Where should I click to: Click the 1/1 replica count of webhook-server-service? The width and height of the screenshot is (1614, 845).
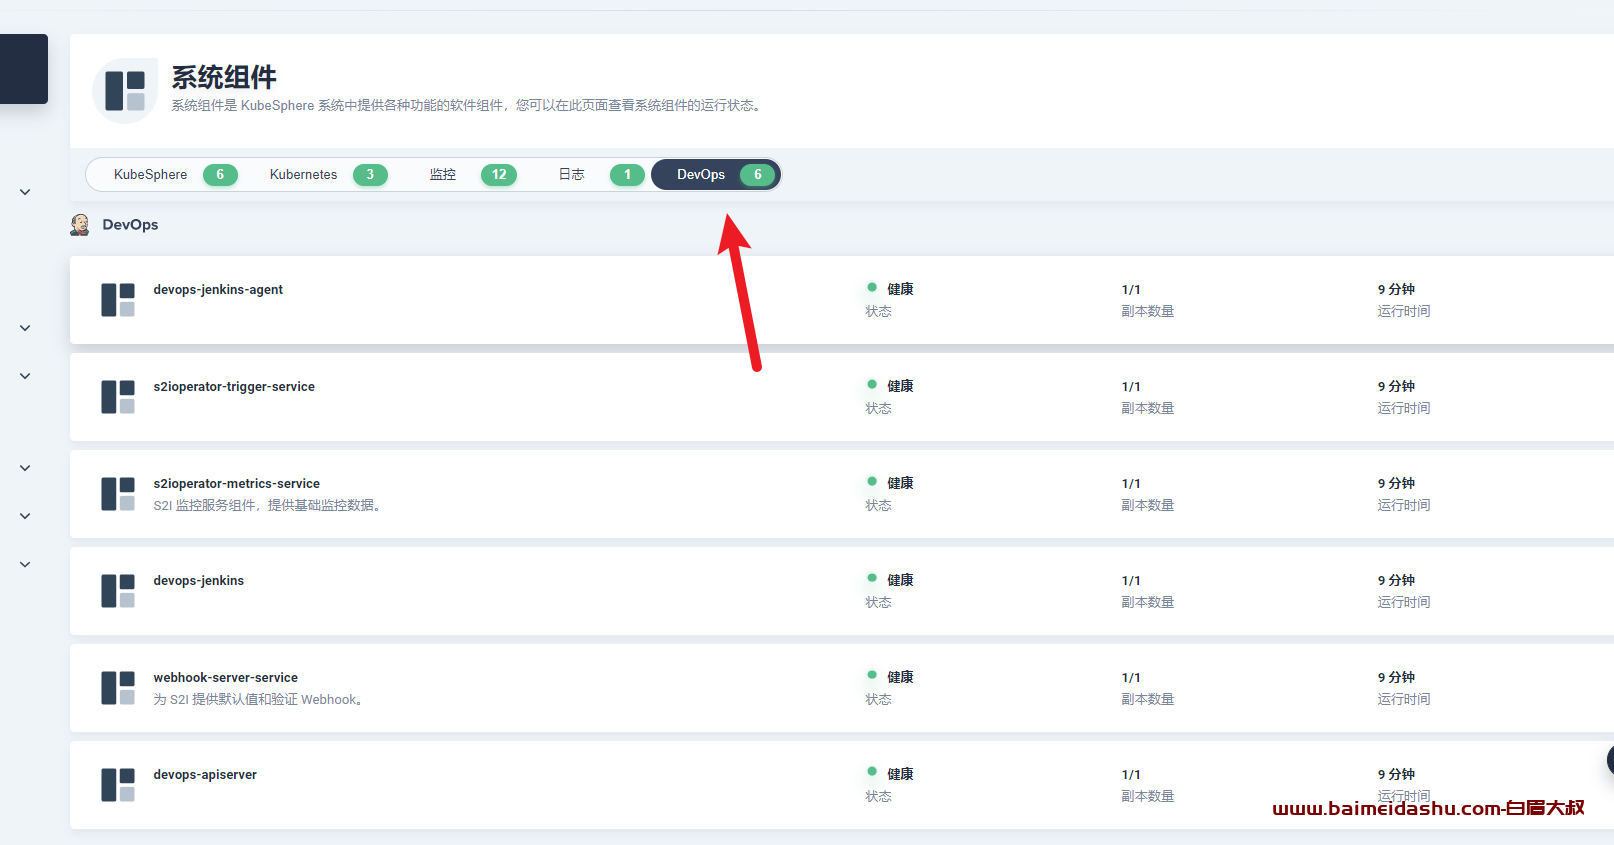point(1131,678)
